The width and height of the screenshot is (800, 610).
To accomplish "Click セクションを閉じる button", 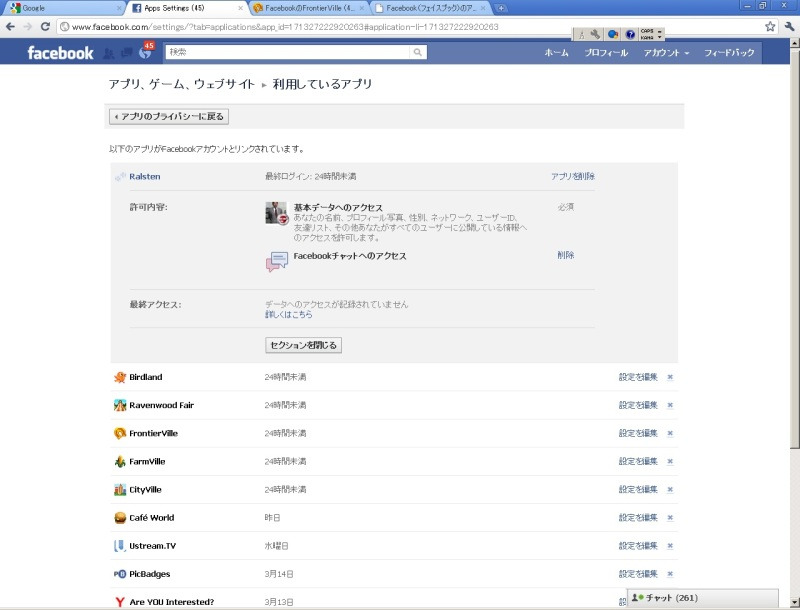I will (x=303, y=345).
